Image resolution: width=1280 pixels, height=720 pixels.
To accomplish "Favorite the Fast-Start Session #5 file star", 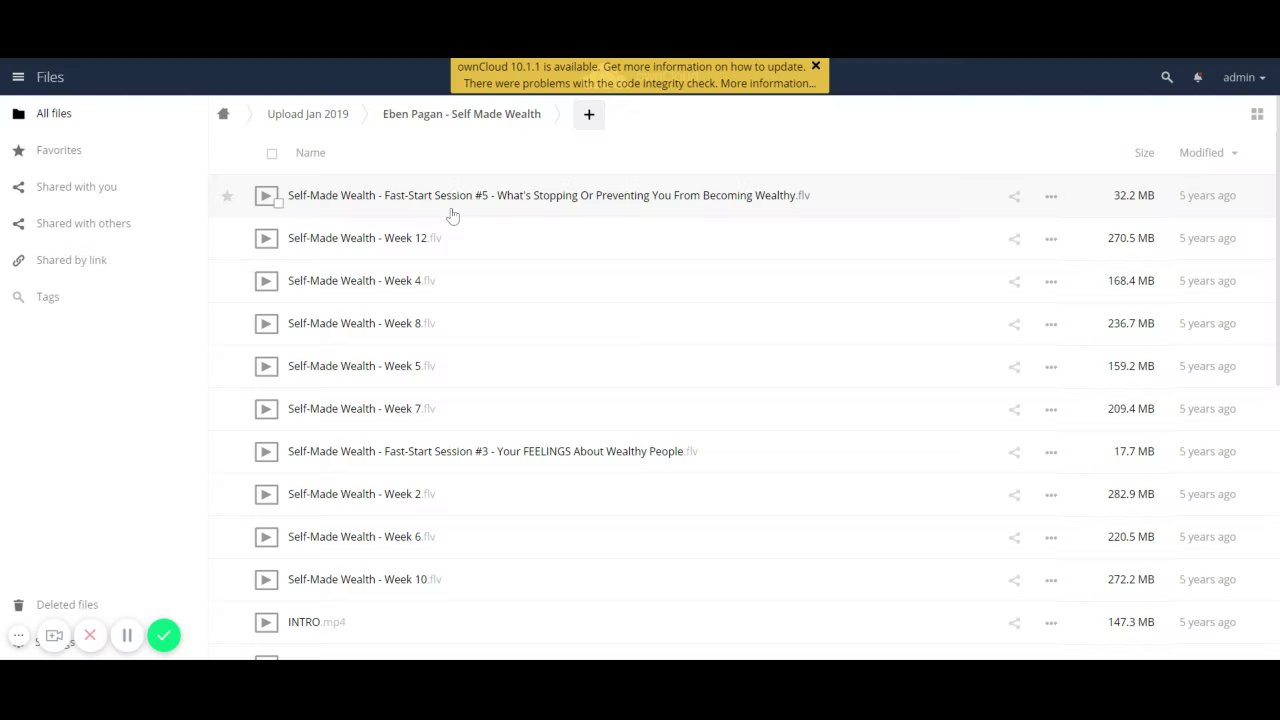I will pyautogui.click(x=227, y=196).
